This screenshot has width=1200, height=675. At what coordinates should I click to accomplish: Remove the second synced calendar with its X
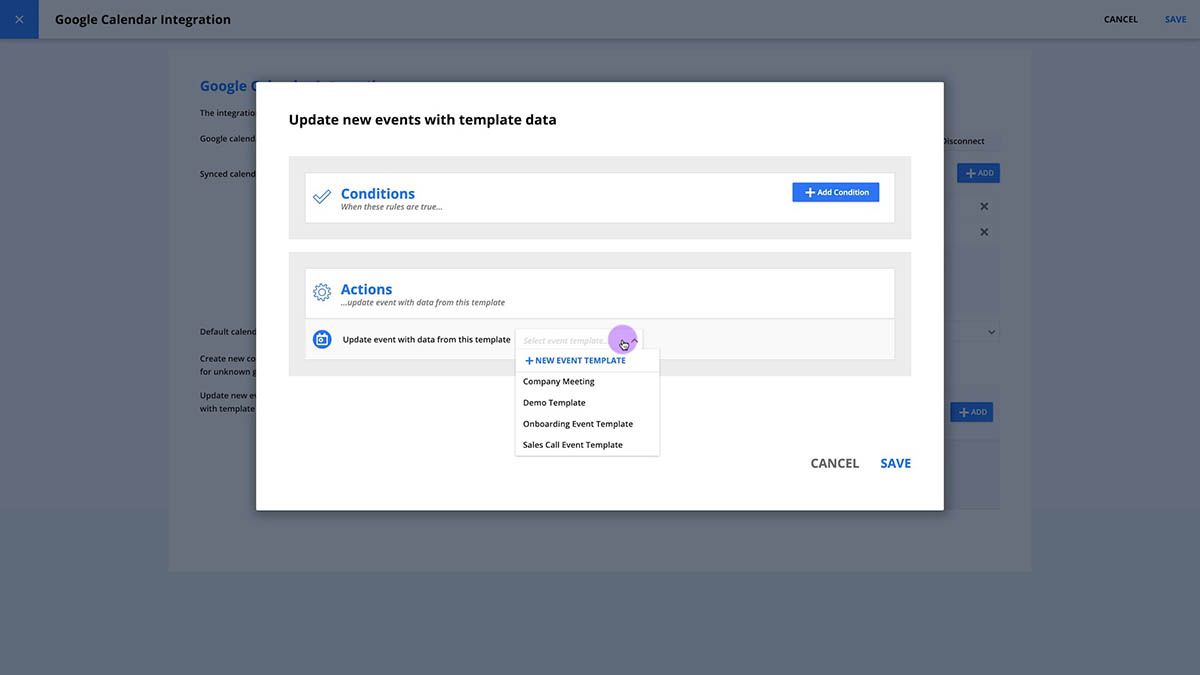(984, 232)
